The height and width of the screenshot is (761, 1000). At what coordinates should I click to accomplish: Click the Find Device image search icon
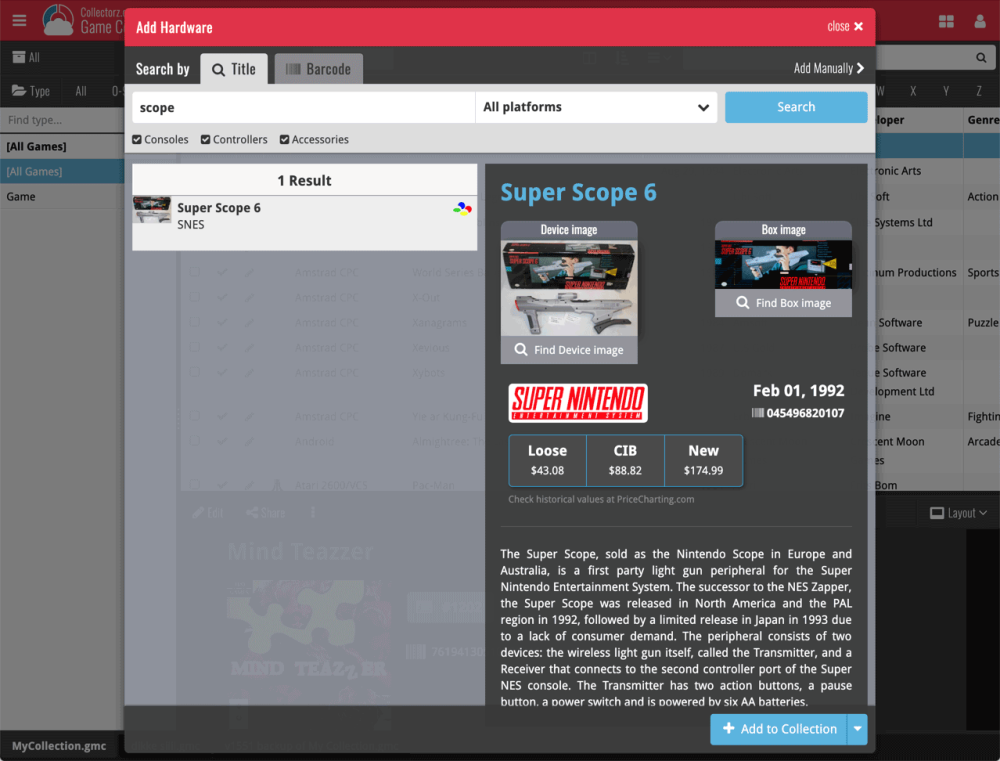coord(521,351)
